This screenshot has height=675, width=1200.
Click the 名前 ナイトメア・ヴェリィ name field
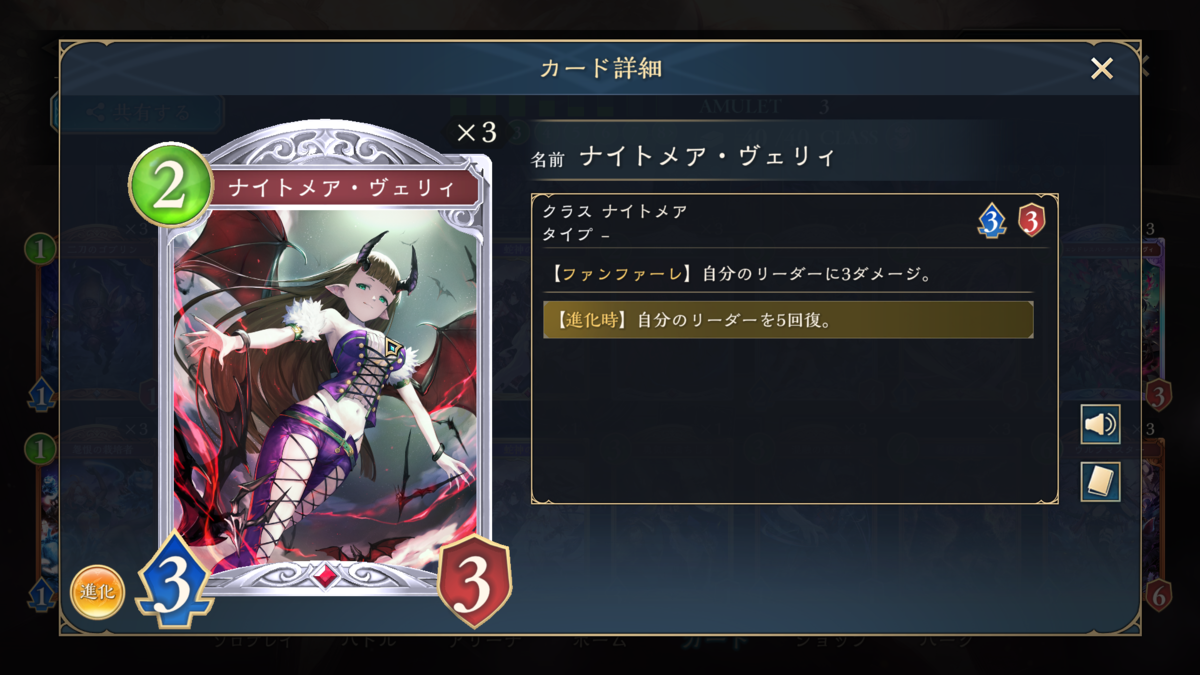[x=683, y=158]
